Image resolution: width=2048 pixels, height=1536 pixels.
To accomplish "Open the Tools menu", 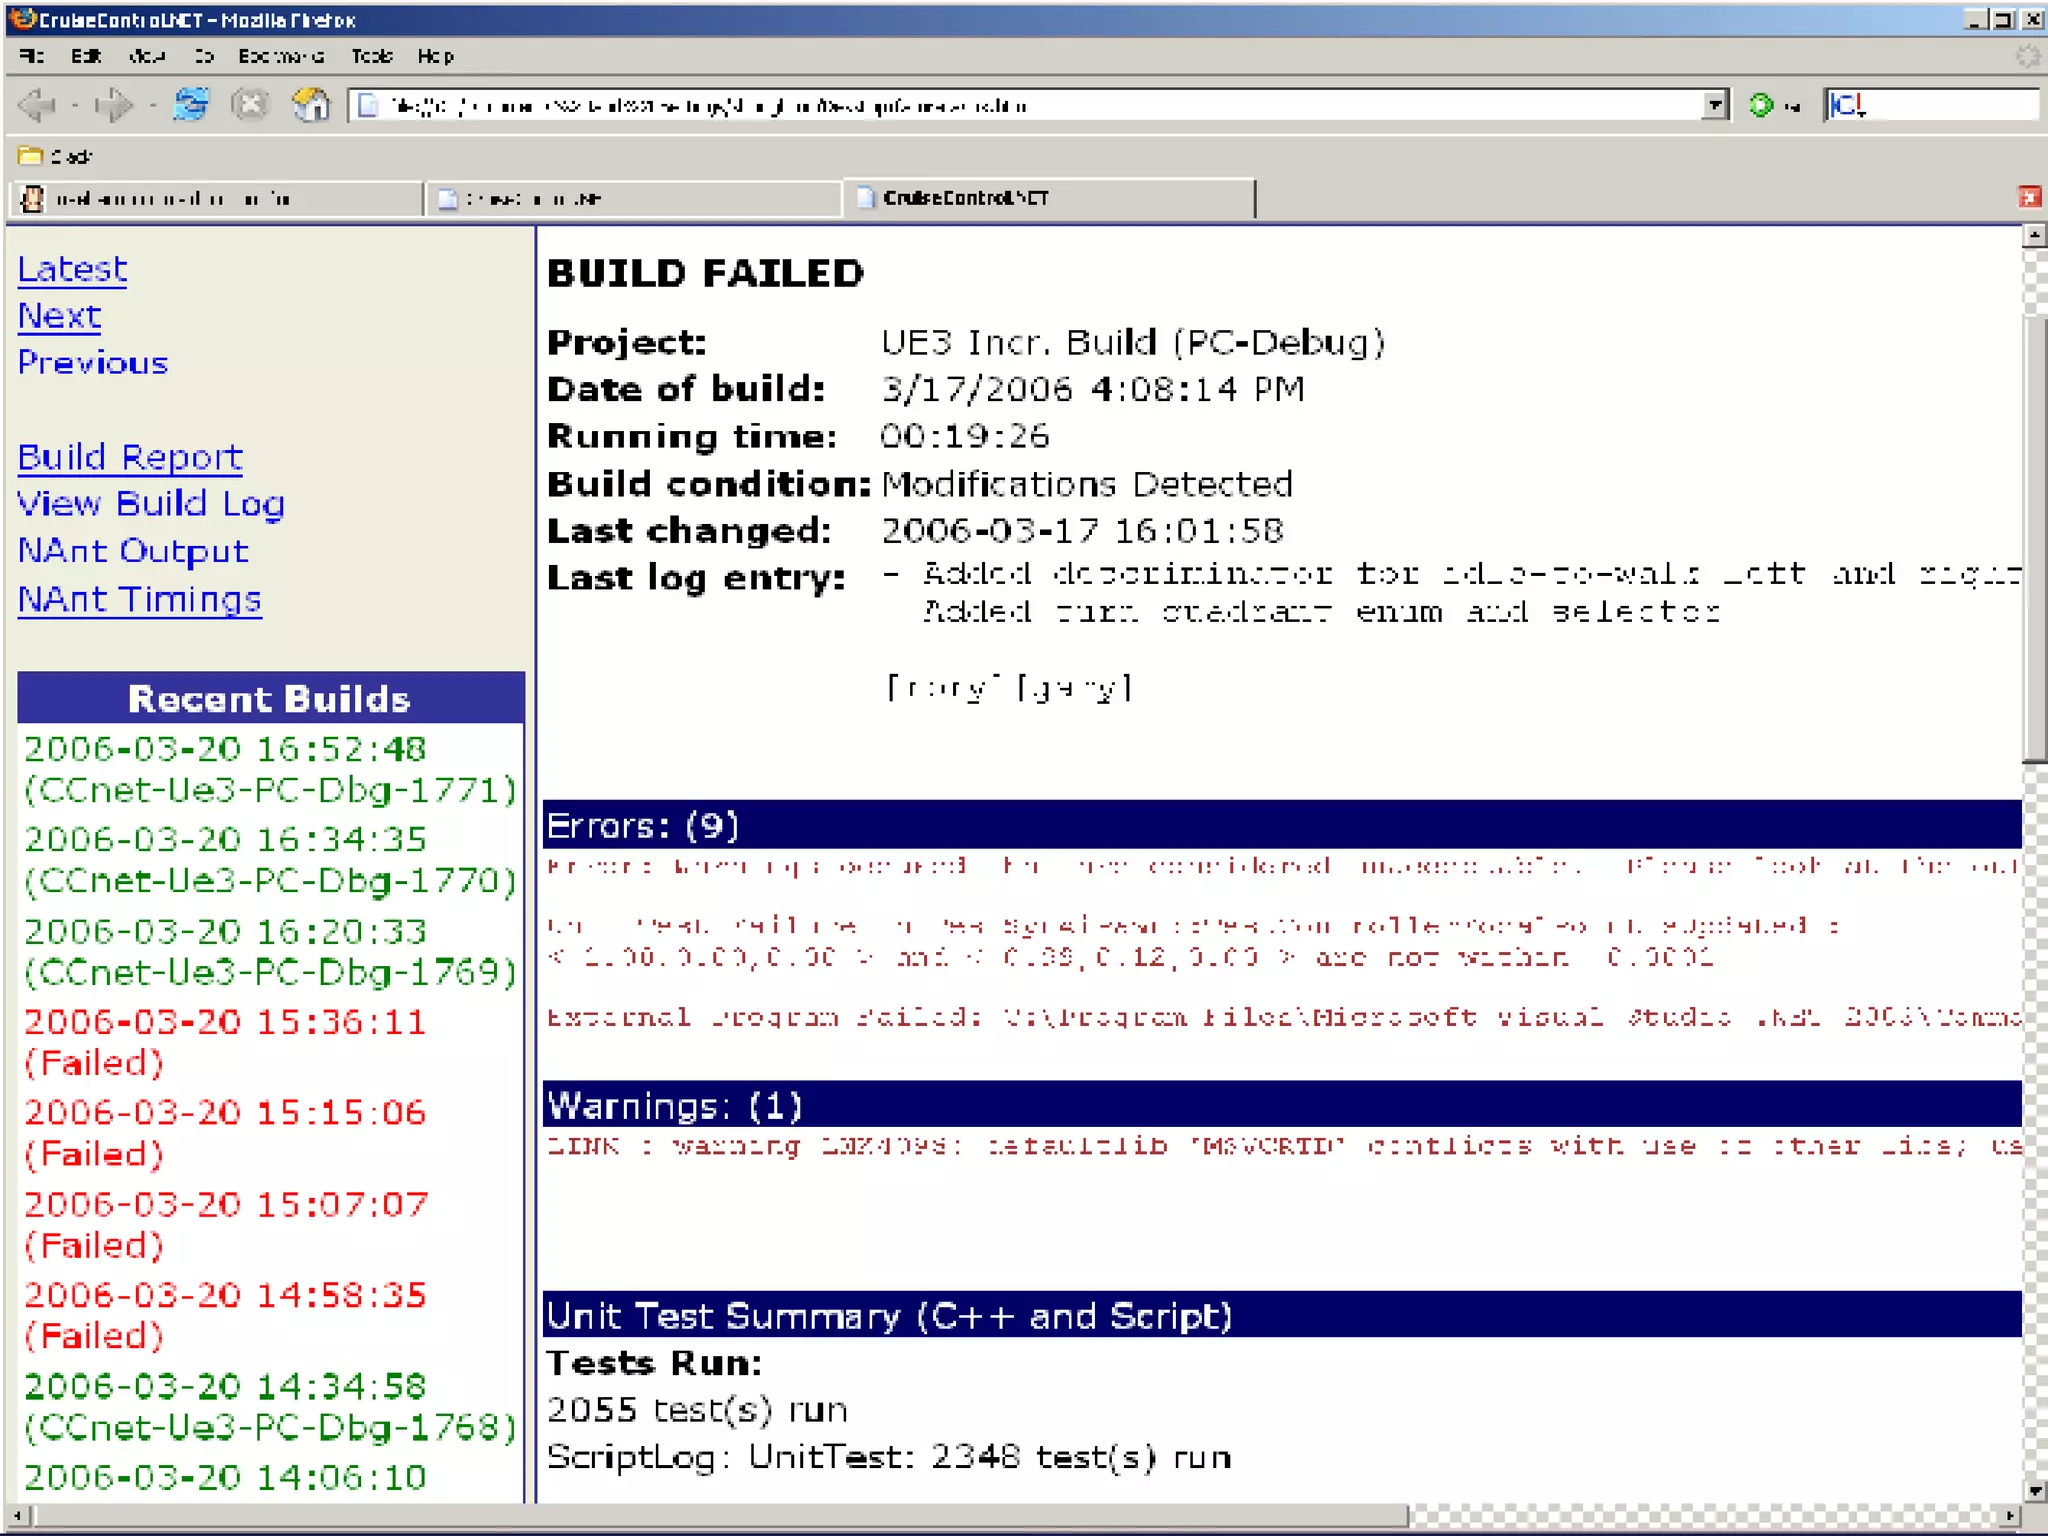I will pos(371,56).
